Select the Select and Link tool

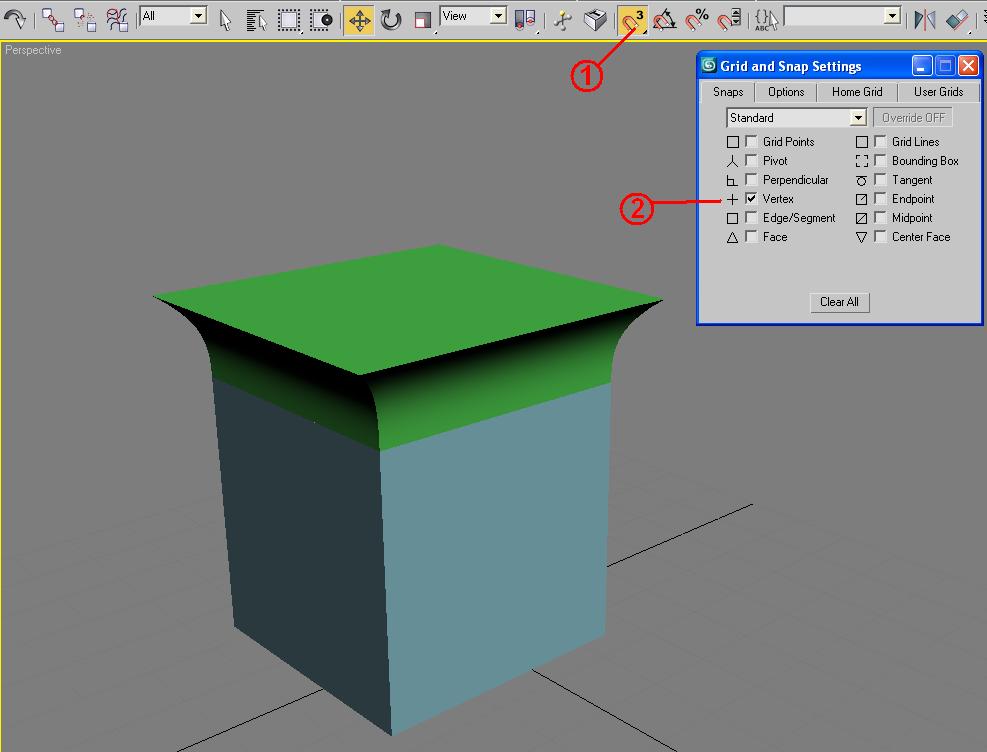53,19
